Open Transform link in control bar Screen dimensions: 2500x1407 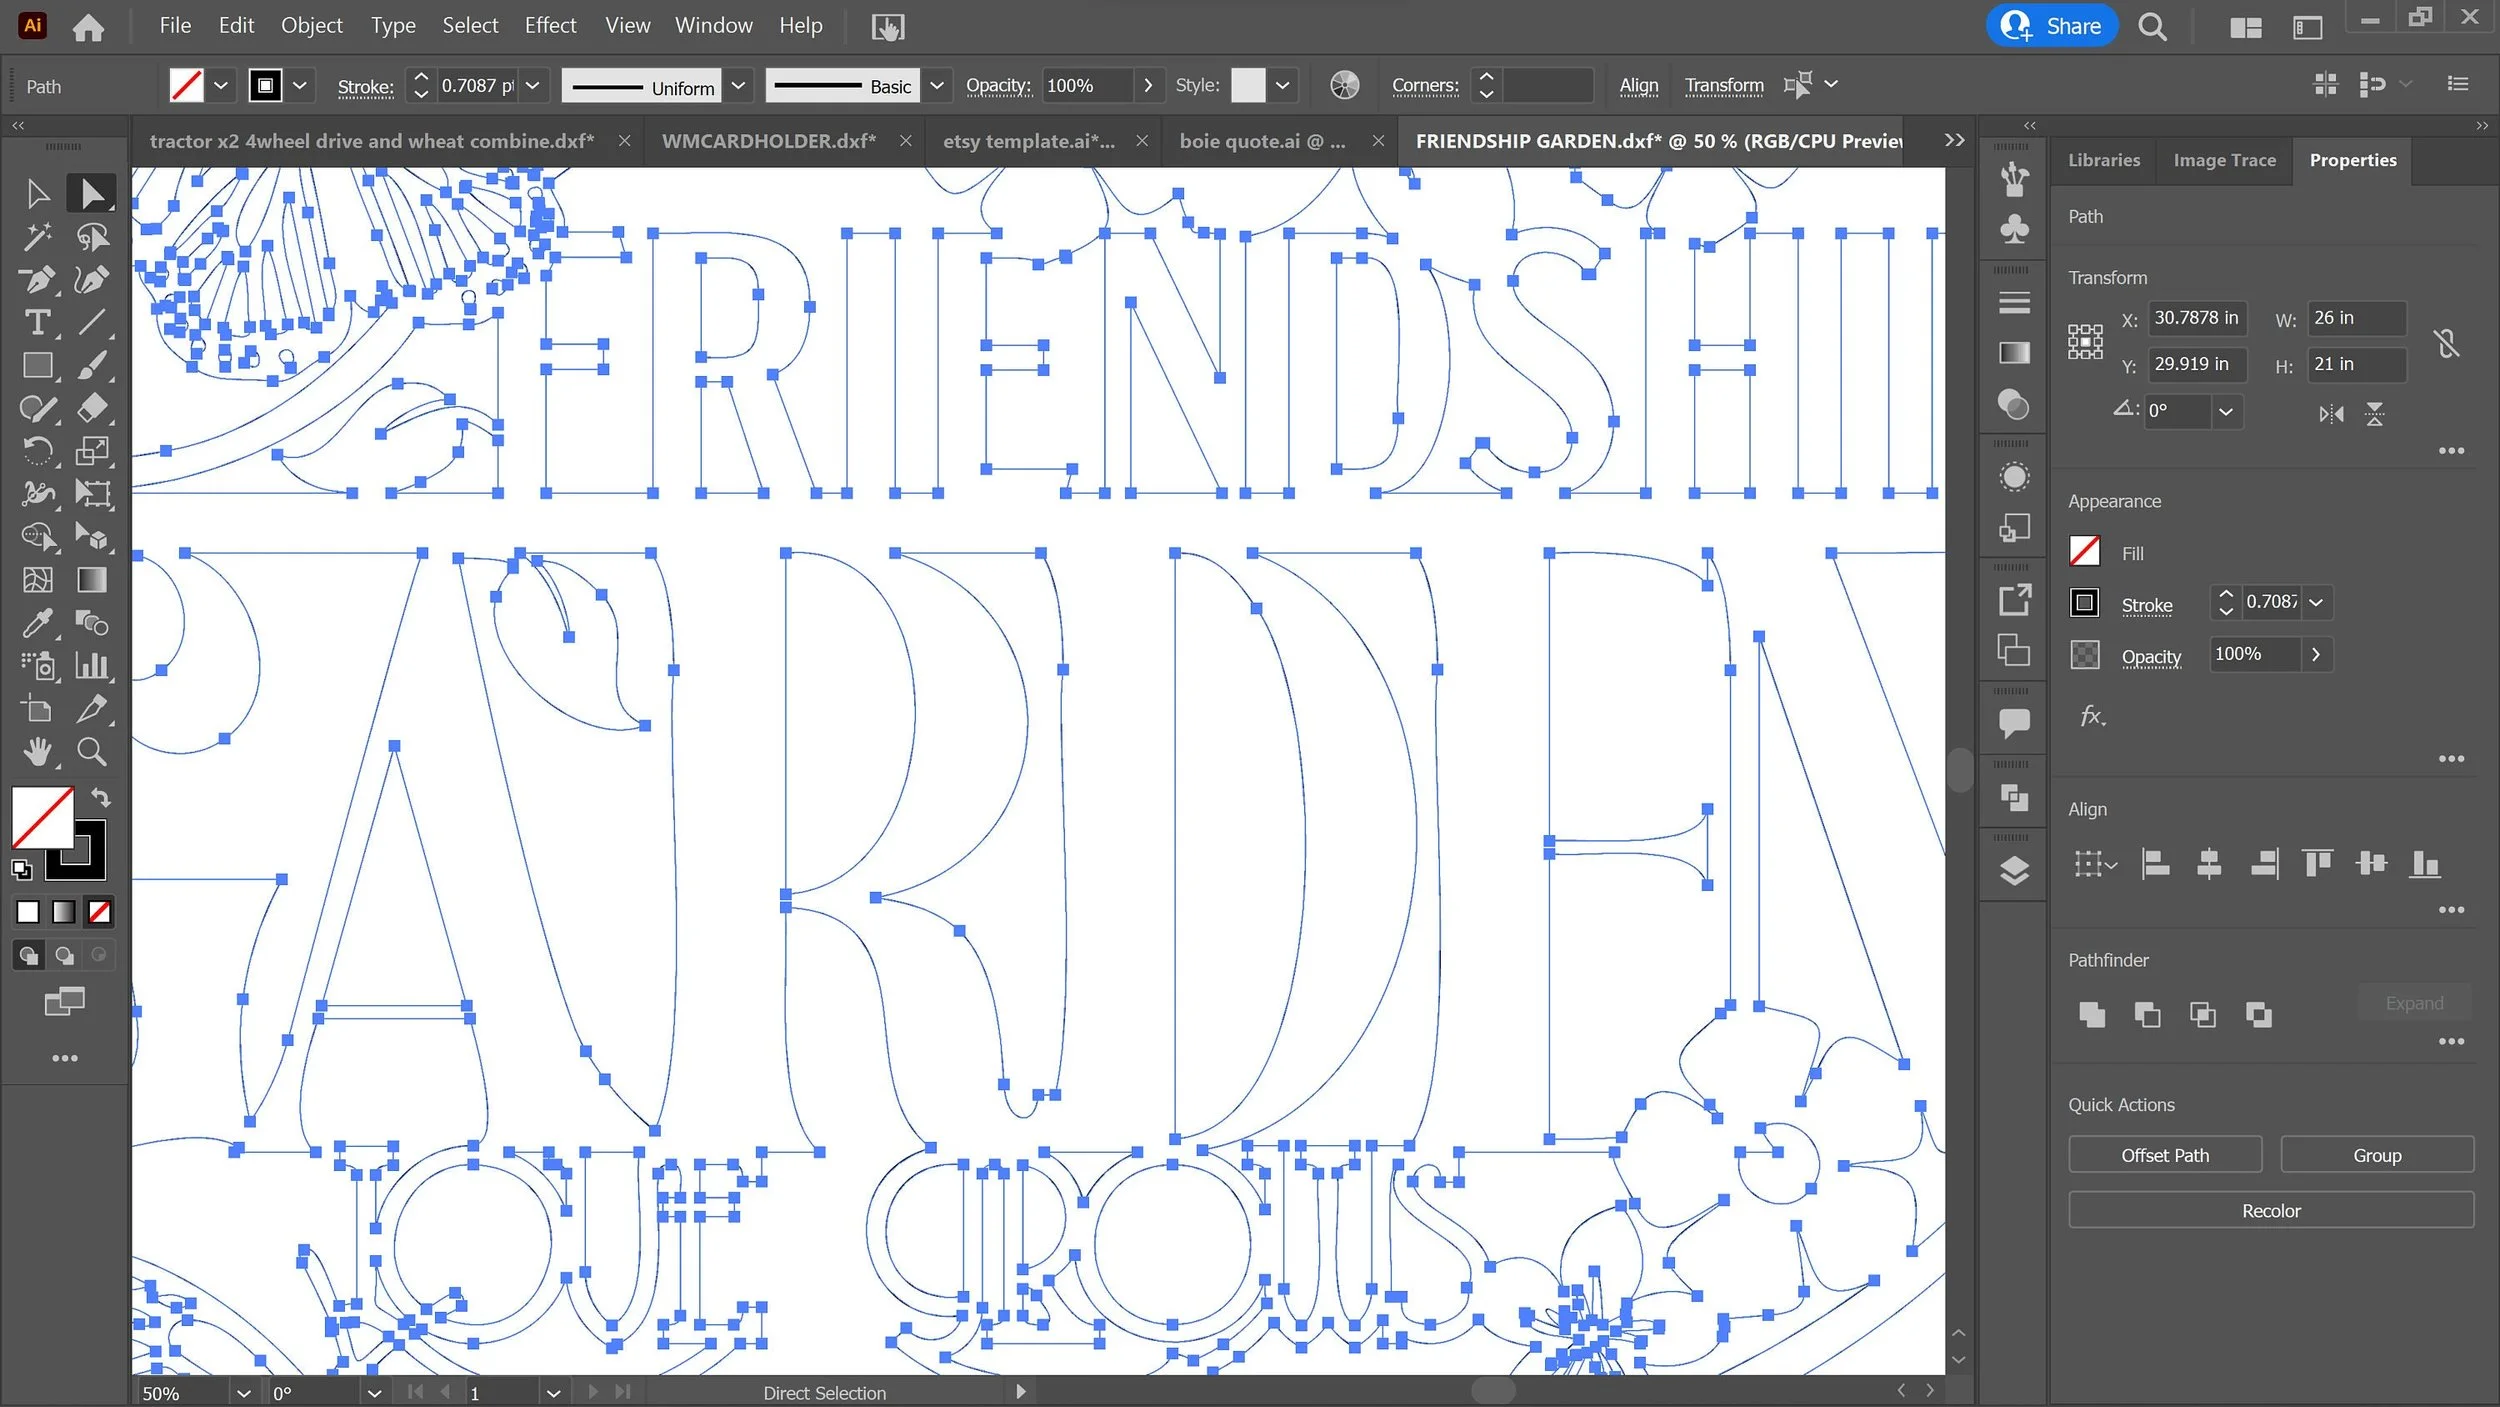tap(1723, 86)
